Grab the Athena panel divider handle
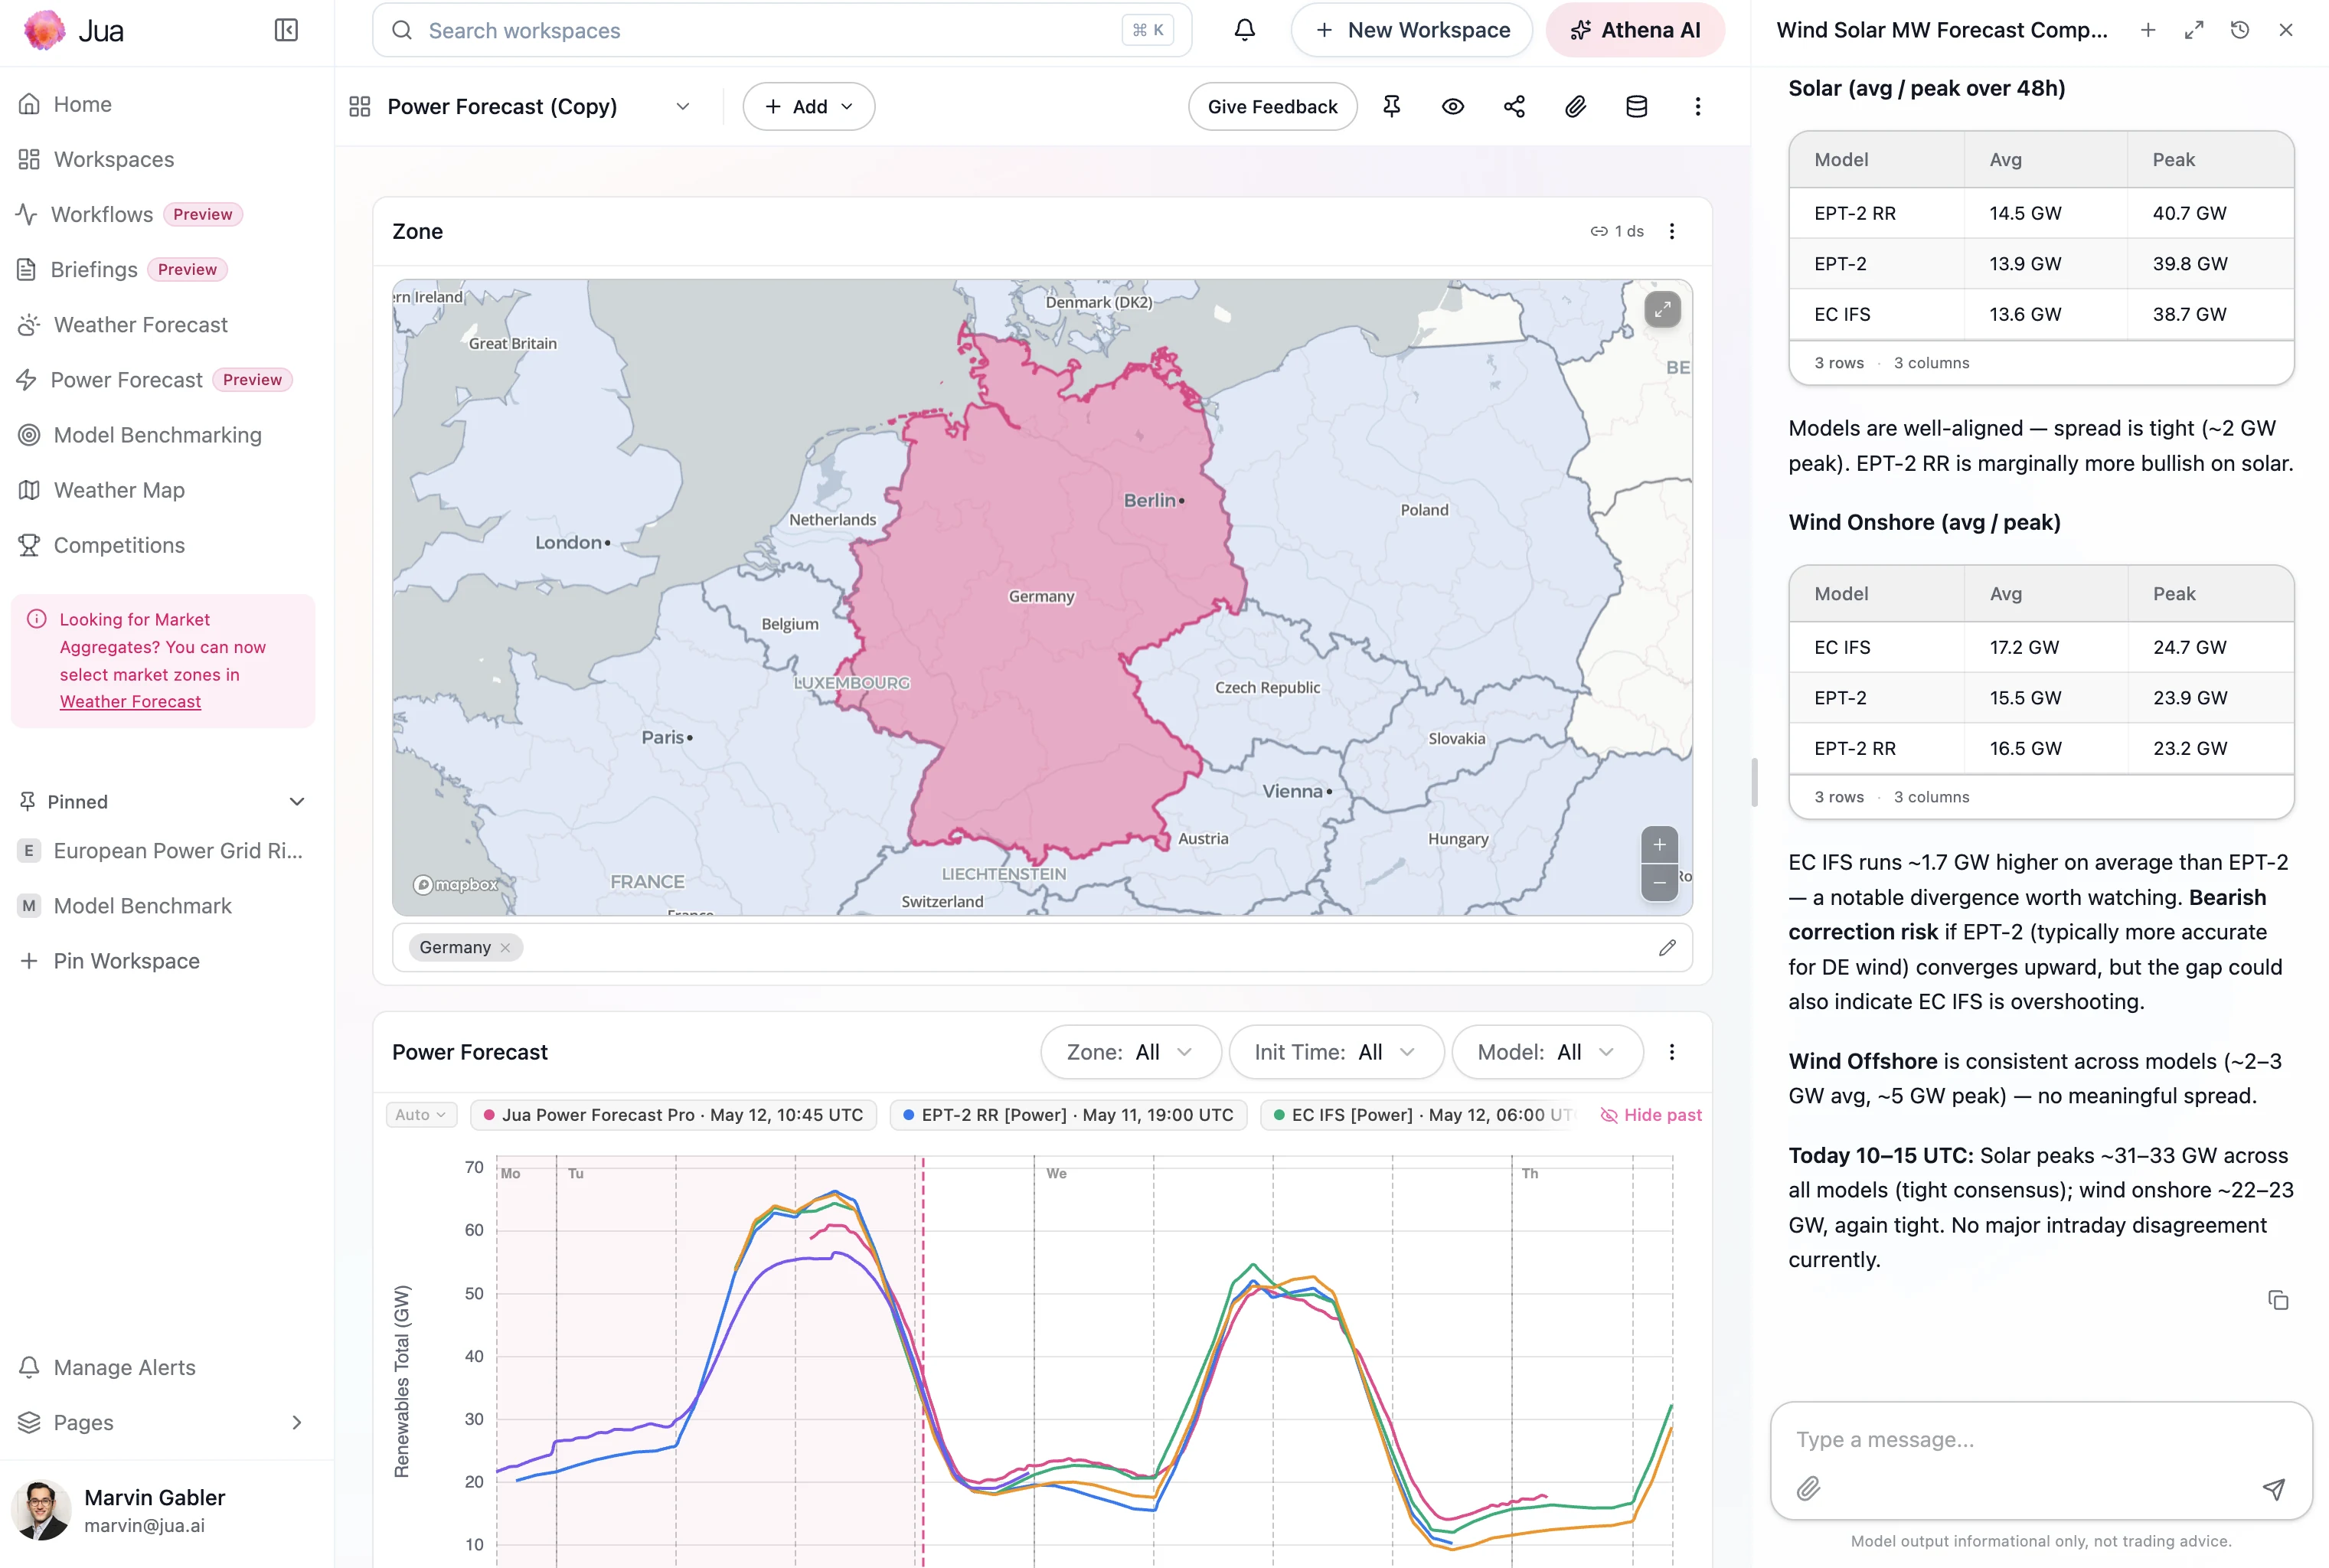Image resolution: width=2329 pixels, height=1568 pixels. 1754,783
